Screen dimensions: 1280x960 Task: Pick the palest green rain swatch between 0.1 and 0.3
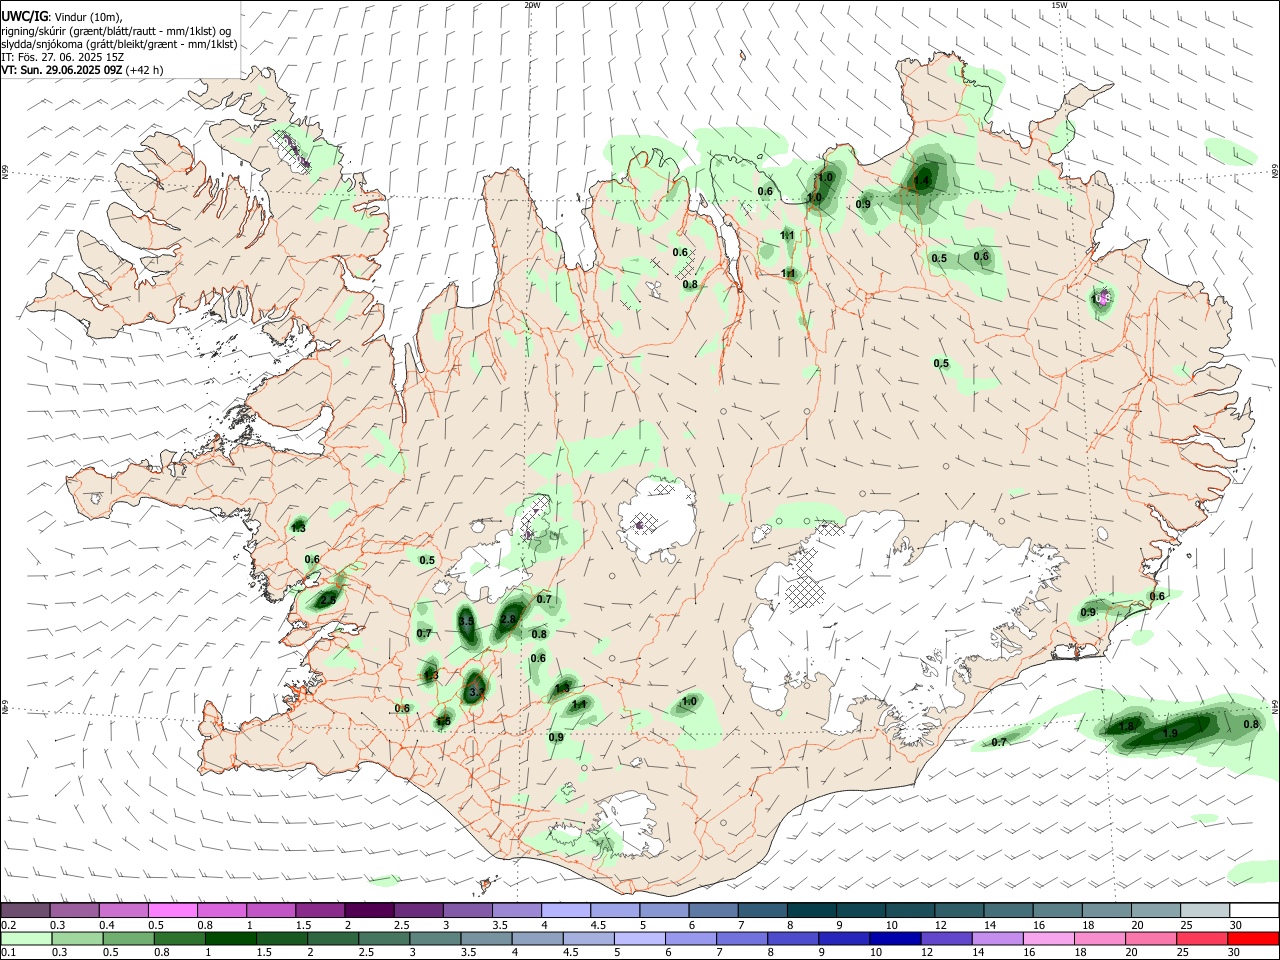[x=26, y=939]
